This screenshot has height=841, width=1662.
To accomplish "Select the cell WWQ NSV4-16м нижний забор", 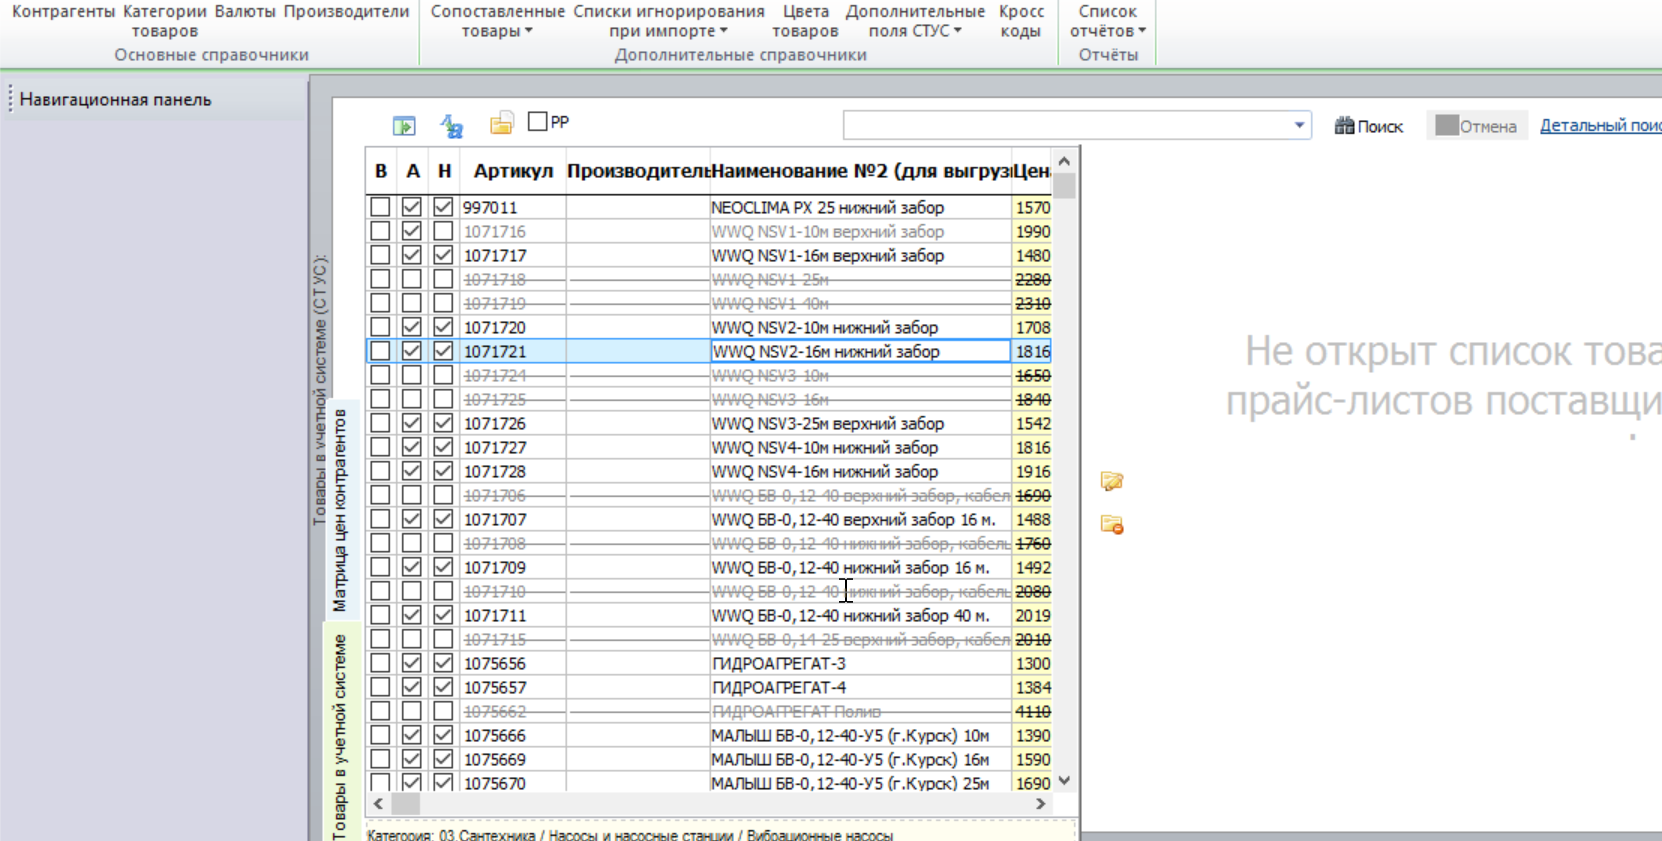I will tap(861, 471).
